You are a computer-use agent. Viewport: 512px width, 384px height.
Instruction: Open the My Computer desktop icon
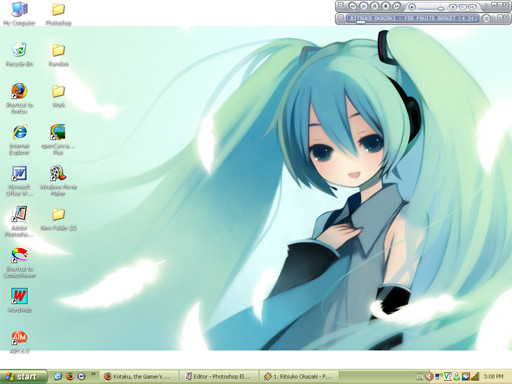tap(19, 13)
